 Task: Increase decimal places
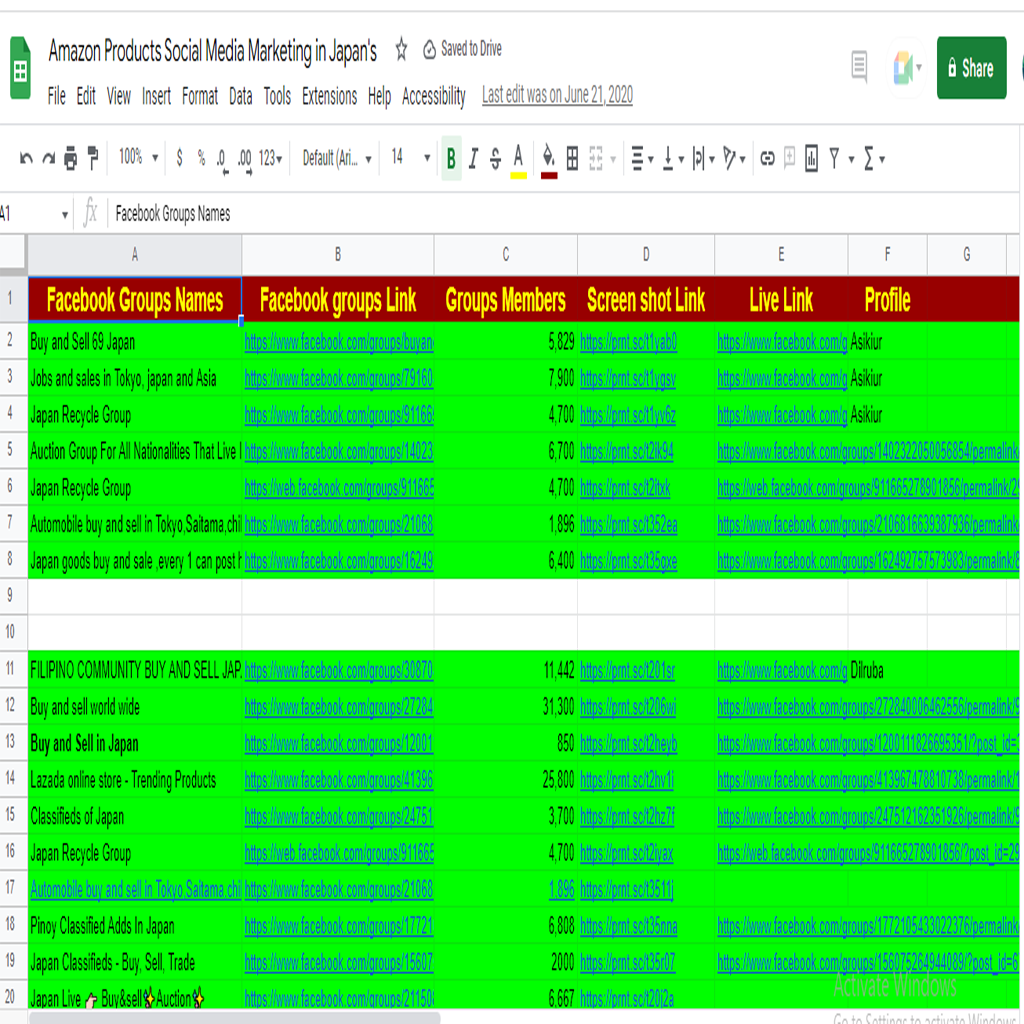click(244, 159)
